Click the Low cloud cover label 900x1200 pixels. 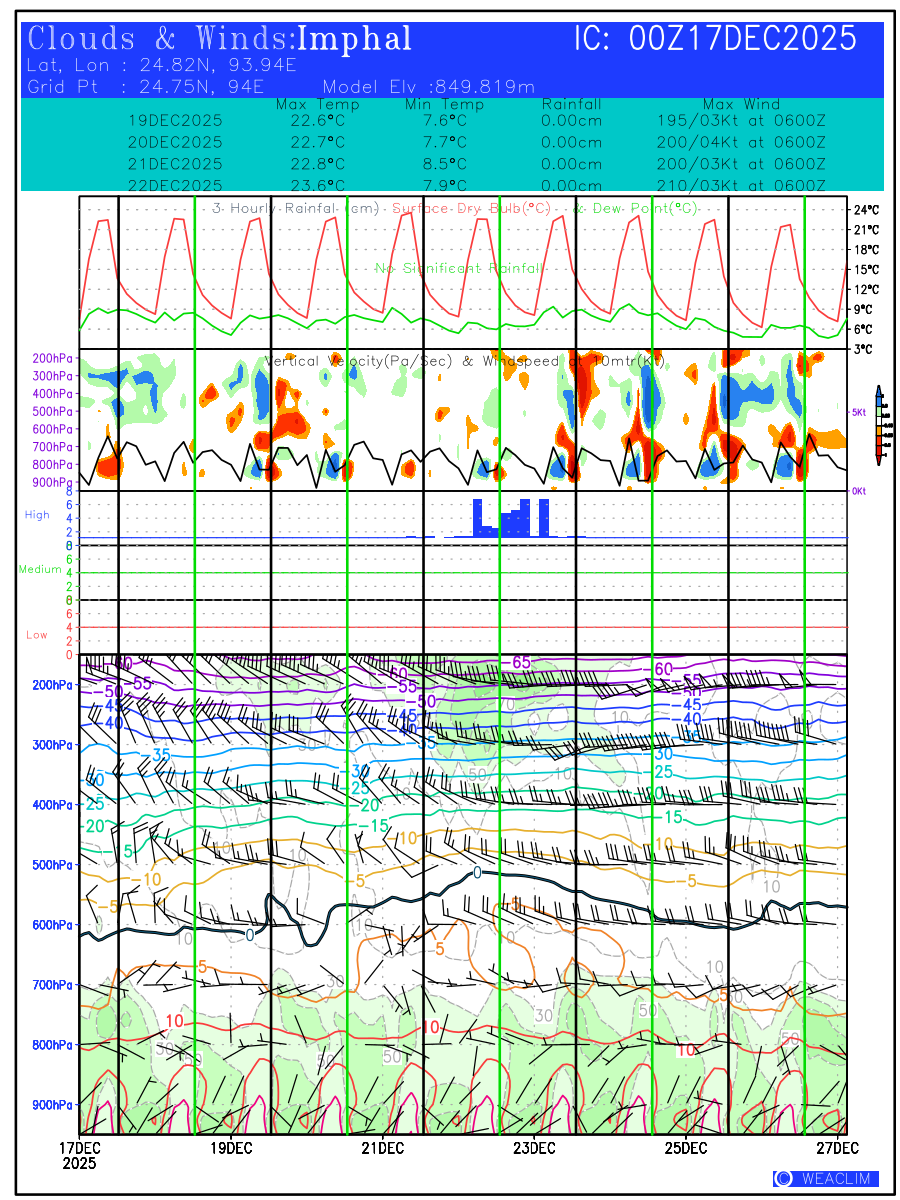pos(37,635)
